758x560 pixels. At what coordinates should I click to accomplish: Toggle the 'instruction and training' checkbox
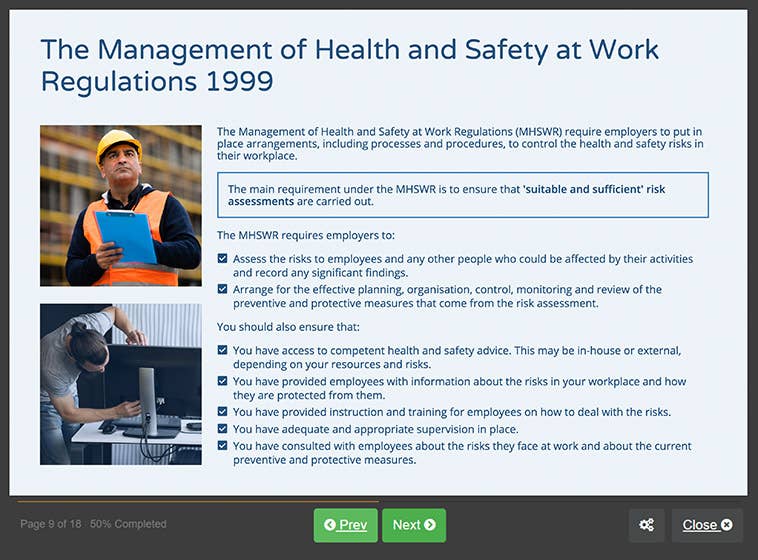tap(223, 412)
